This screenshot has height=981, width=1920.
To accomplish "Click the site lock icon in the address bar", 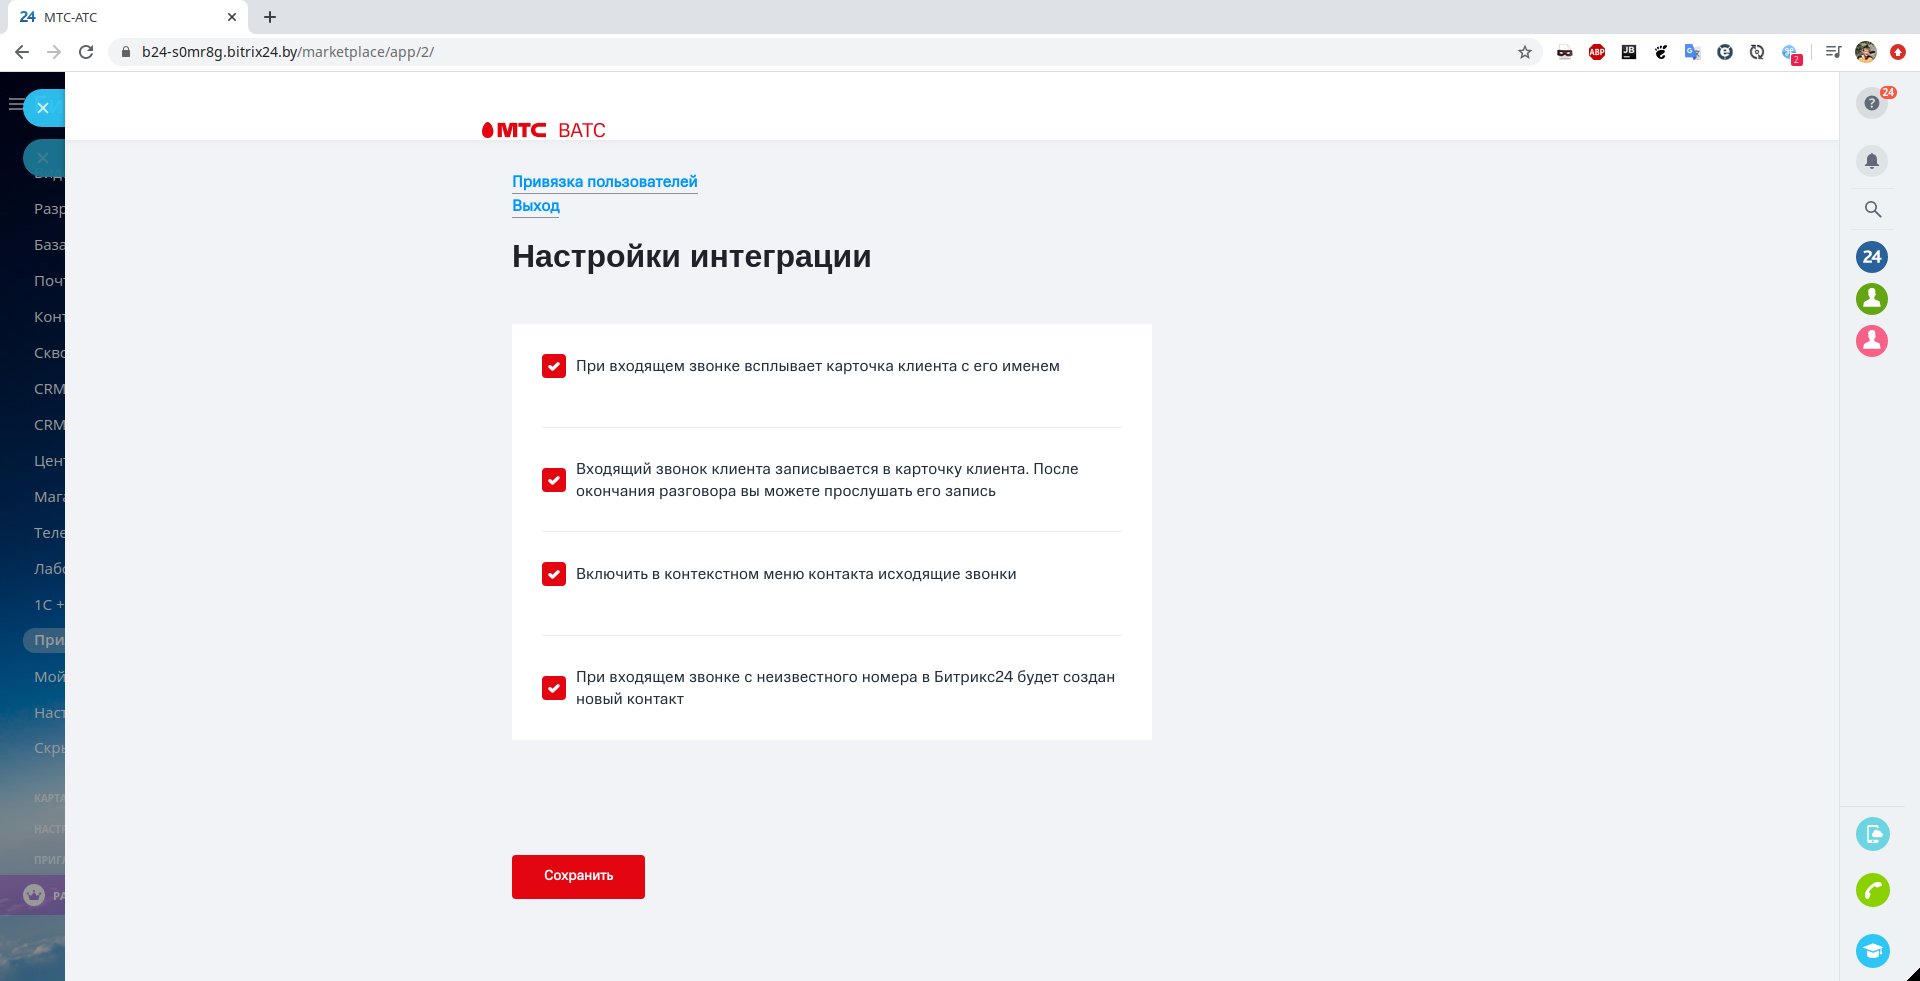I will coord(126,52).
